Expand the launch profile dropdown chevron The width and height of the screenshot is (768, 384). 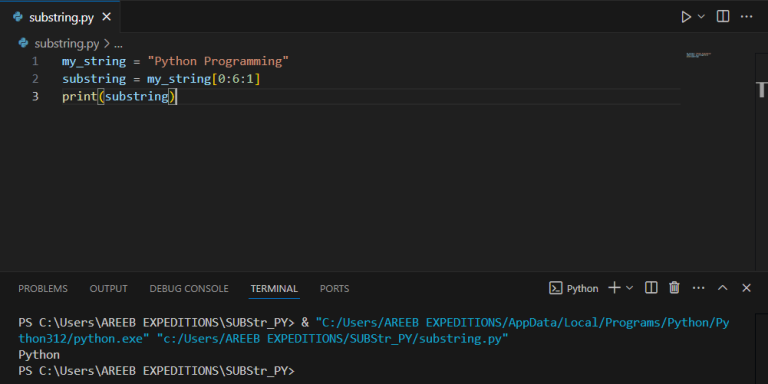tap(629, 288)
